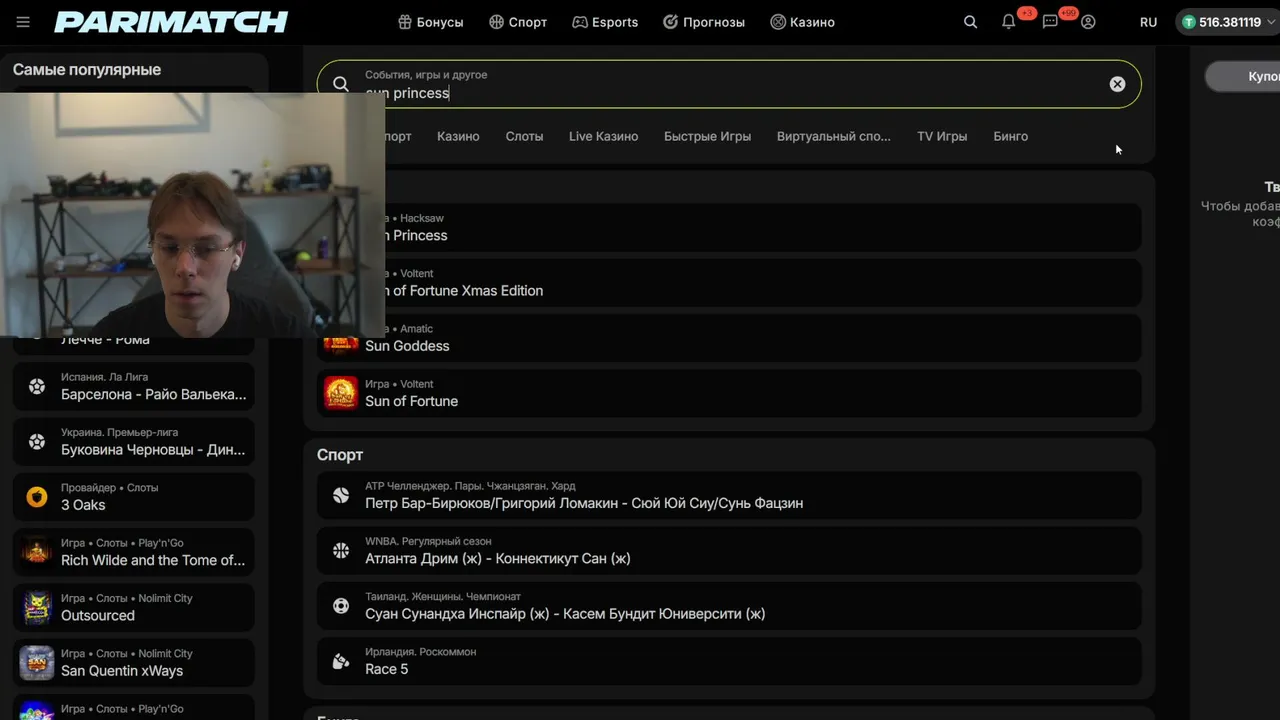Viewport: 1280px width, 720px height.
Task: Go to Esports section
Action: click(x=605, y=22)
